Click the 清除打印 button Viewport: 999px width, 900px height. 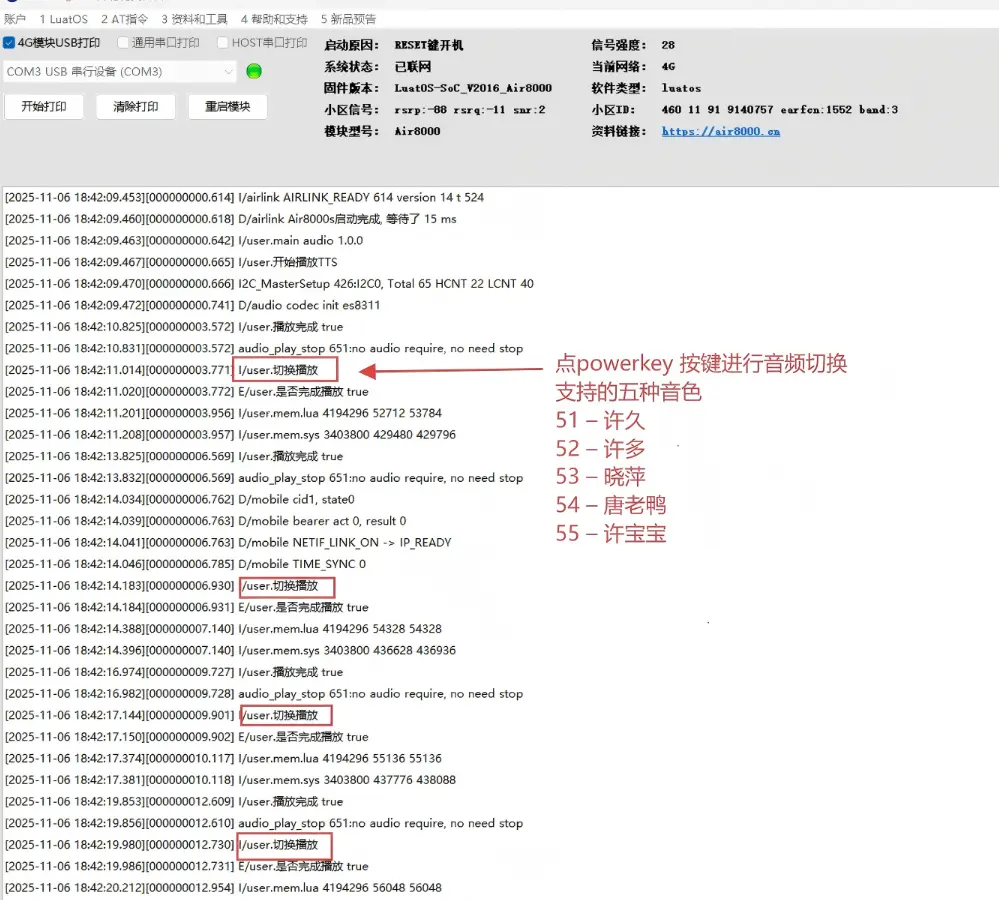pyautogui.click(x=136, y=106)
